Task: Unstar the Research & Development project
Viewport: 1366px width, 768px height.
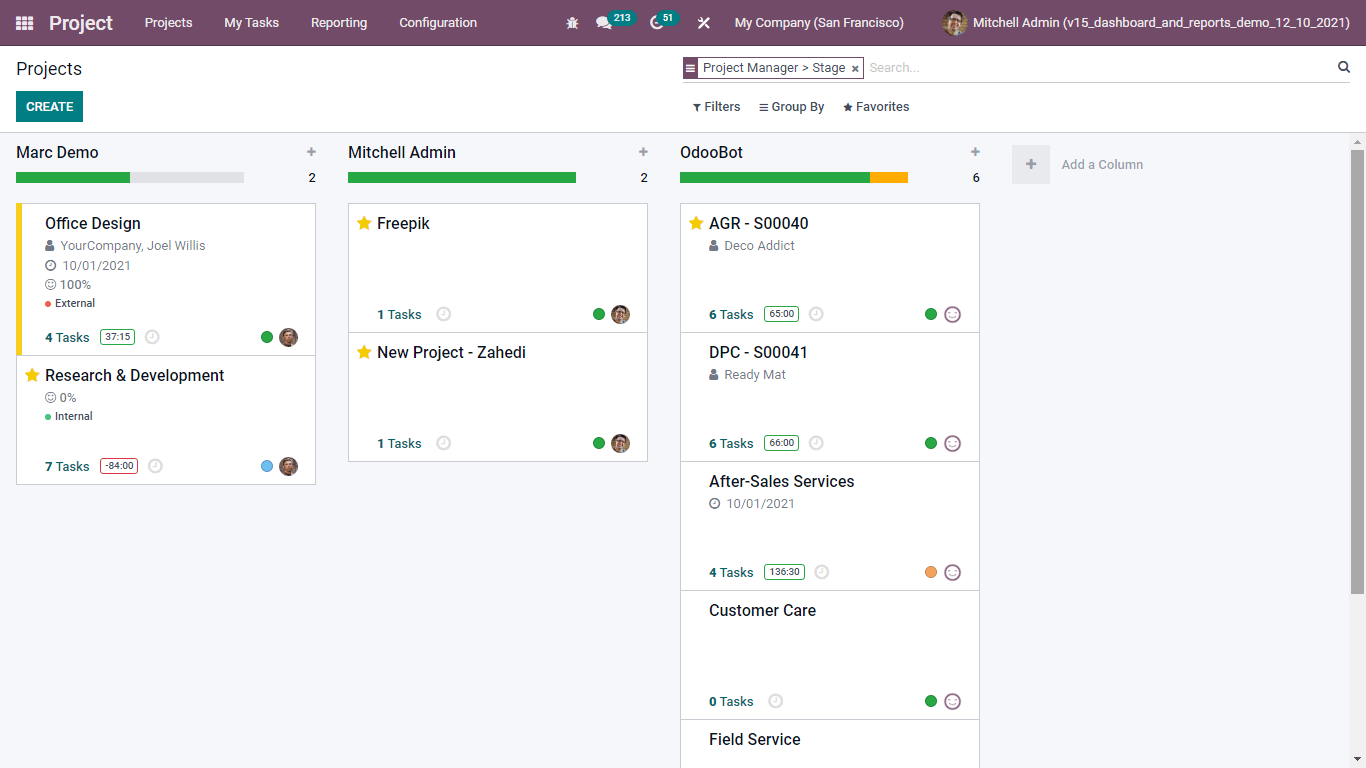Action: tap(32, 375)
